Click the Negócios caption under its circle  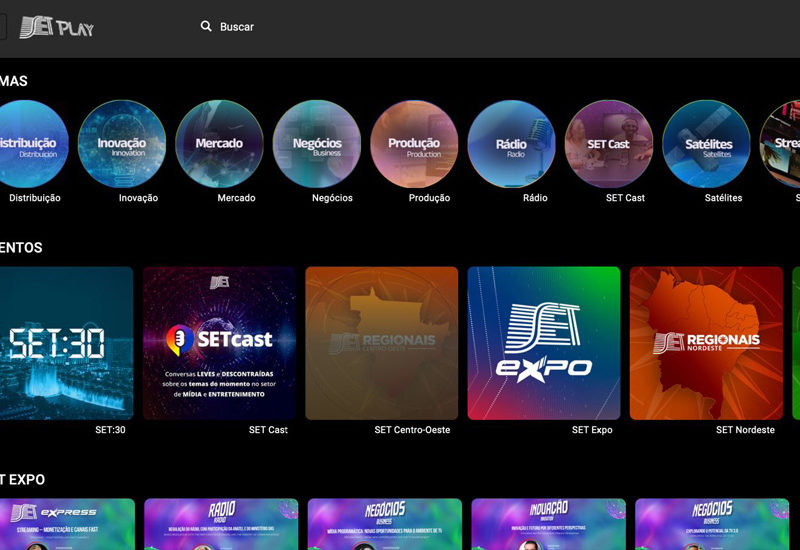coord(332,198)
